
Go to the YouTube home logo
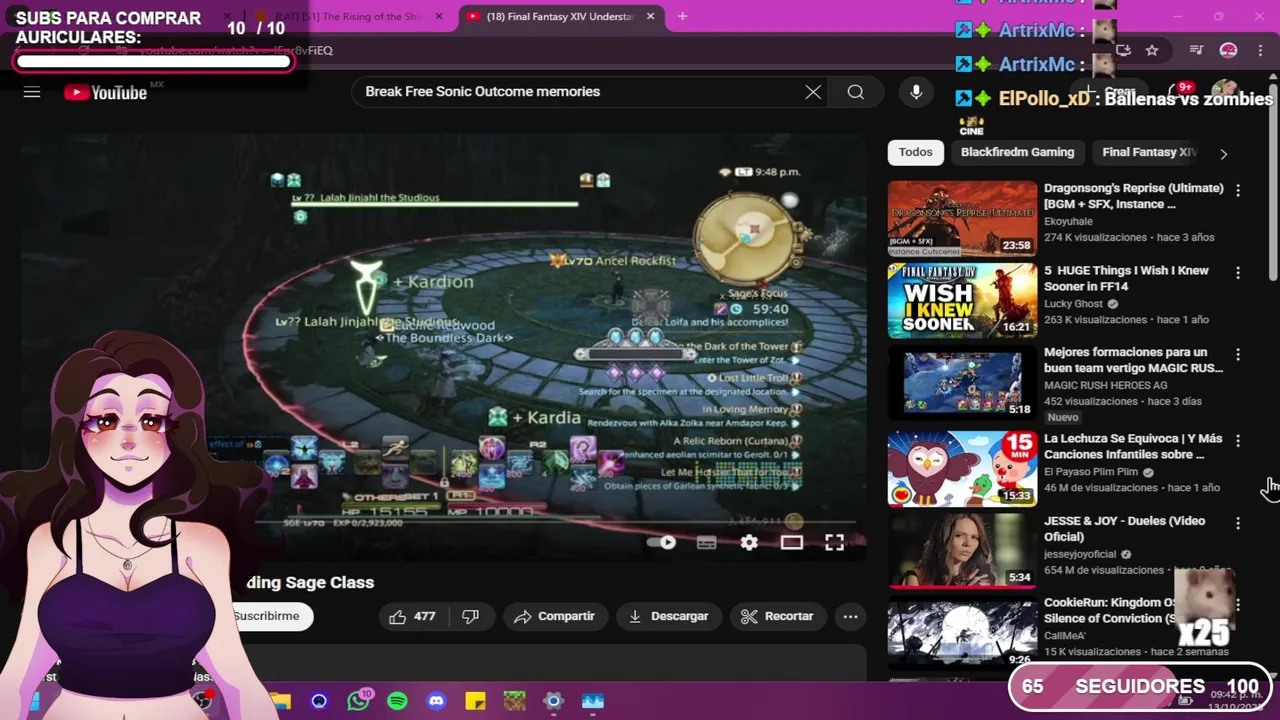pos(105,92)
